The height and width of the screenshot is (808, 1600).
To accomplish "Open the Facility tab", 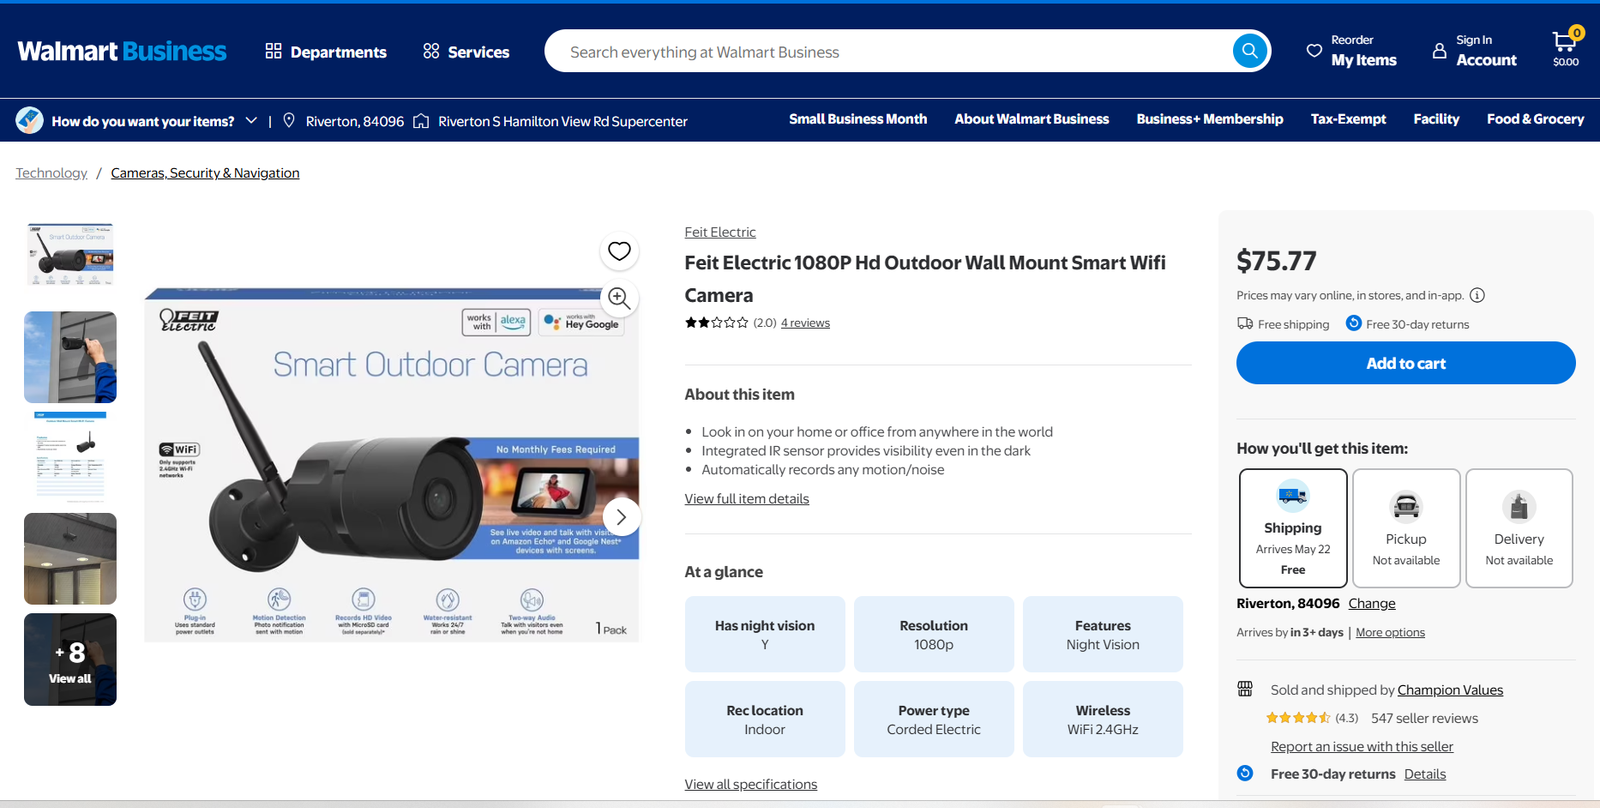I will [1436, 119].
